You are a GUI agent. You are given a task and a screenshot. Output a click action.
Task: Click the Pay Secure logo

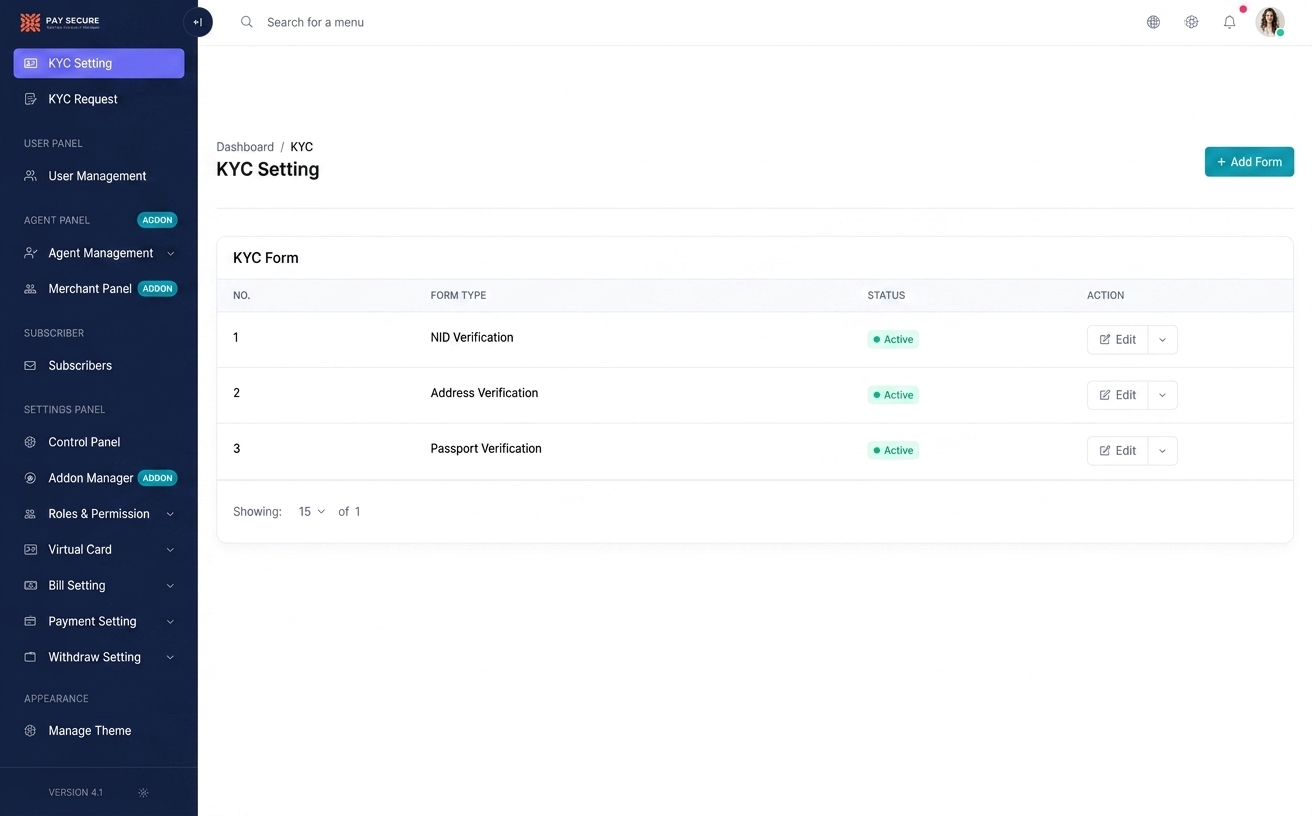point(61,22)
